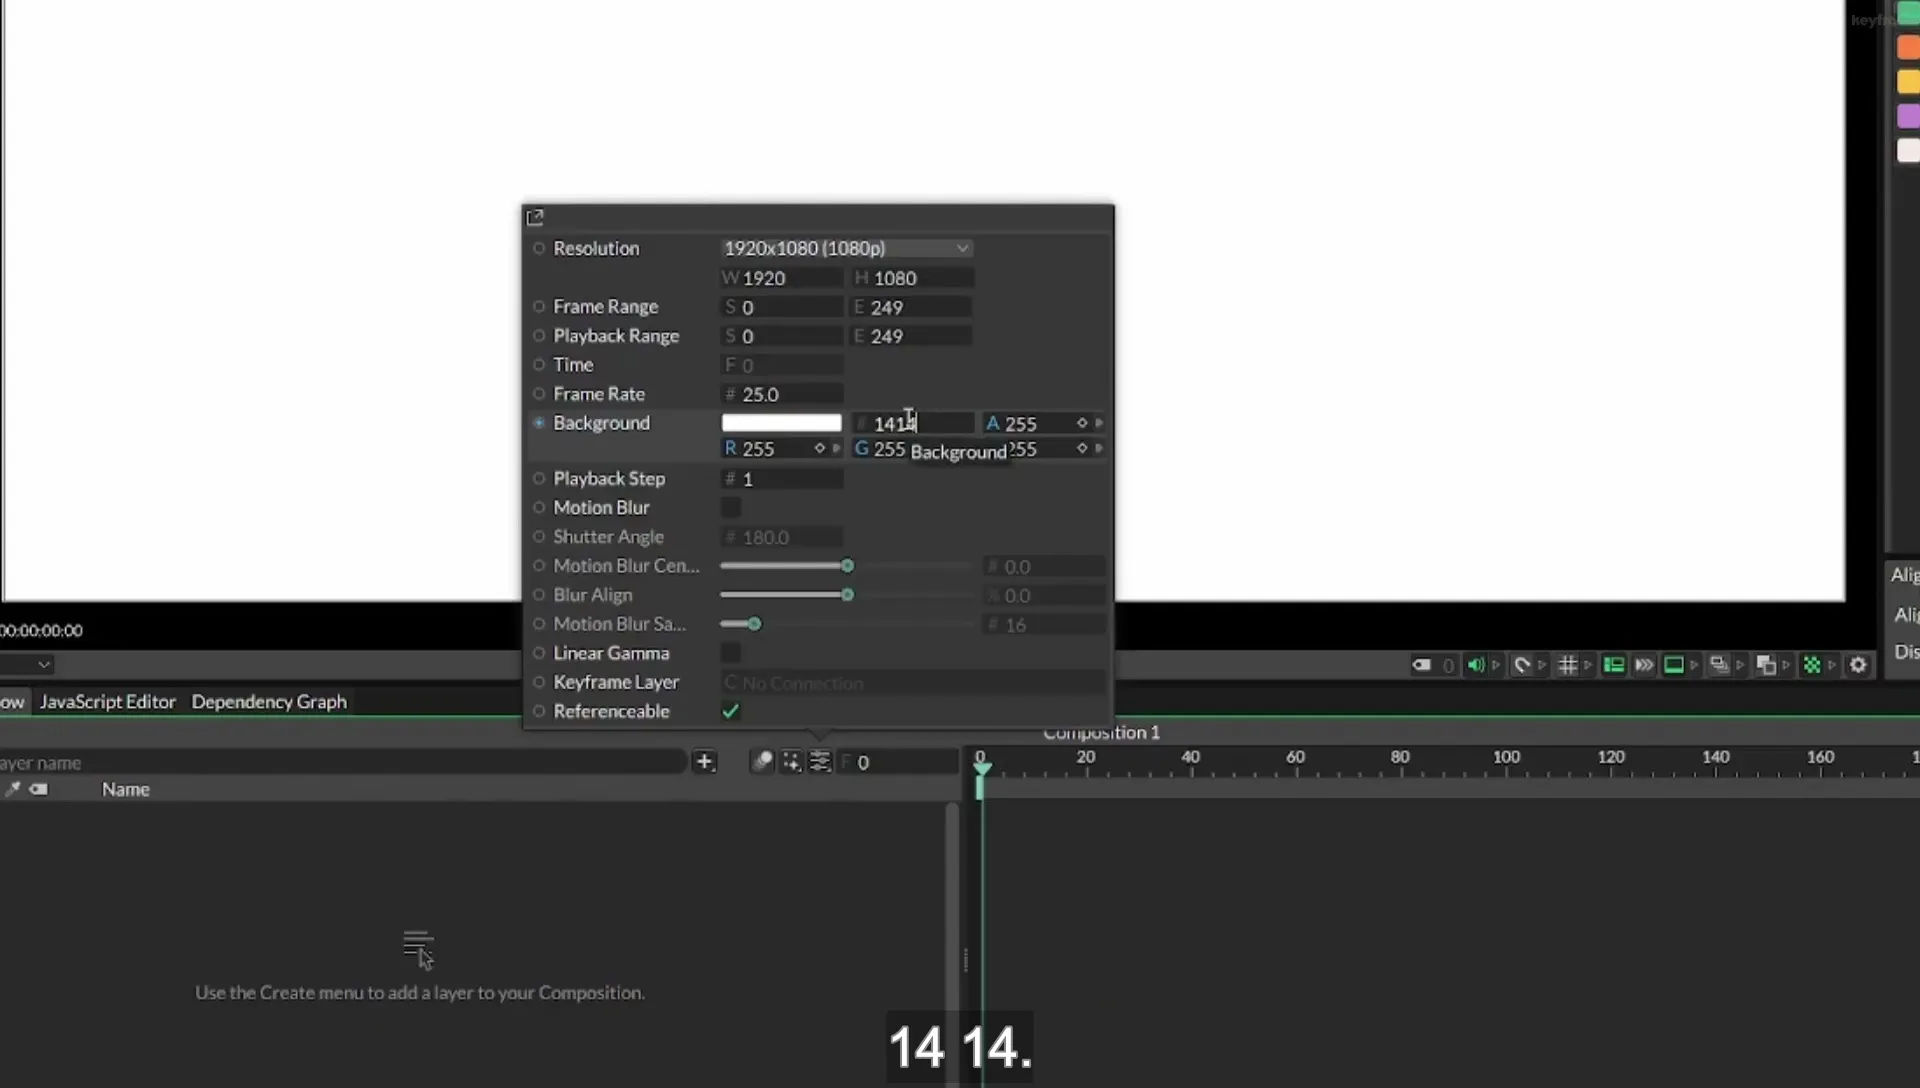The image size is (1920, 1088).
Task: Click the tag icon in viewer toolbar
Action: tap(1421, 665)
